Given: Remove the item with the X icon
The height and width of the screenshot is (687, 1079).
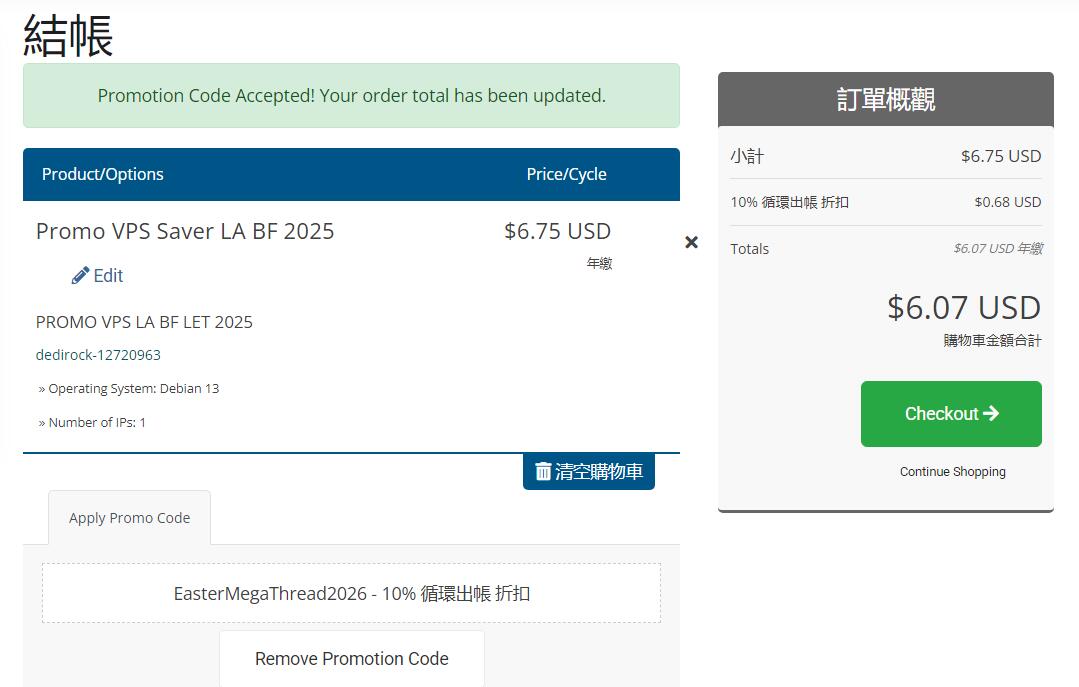Looking at the screenshot, I should 691,242.
